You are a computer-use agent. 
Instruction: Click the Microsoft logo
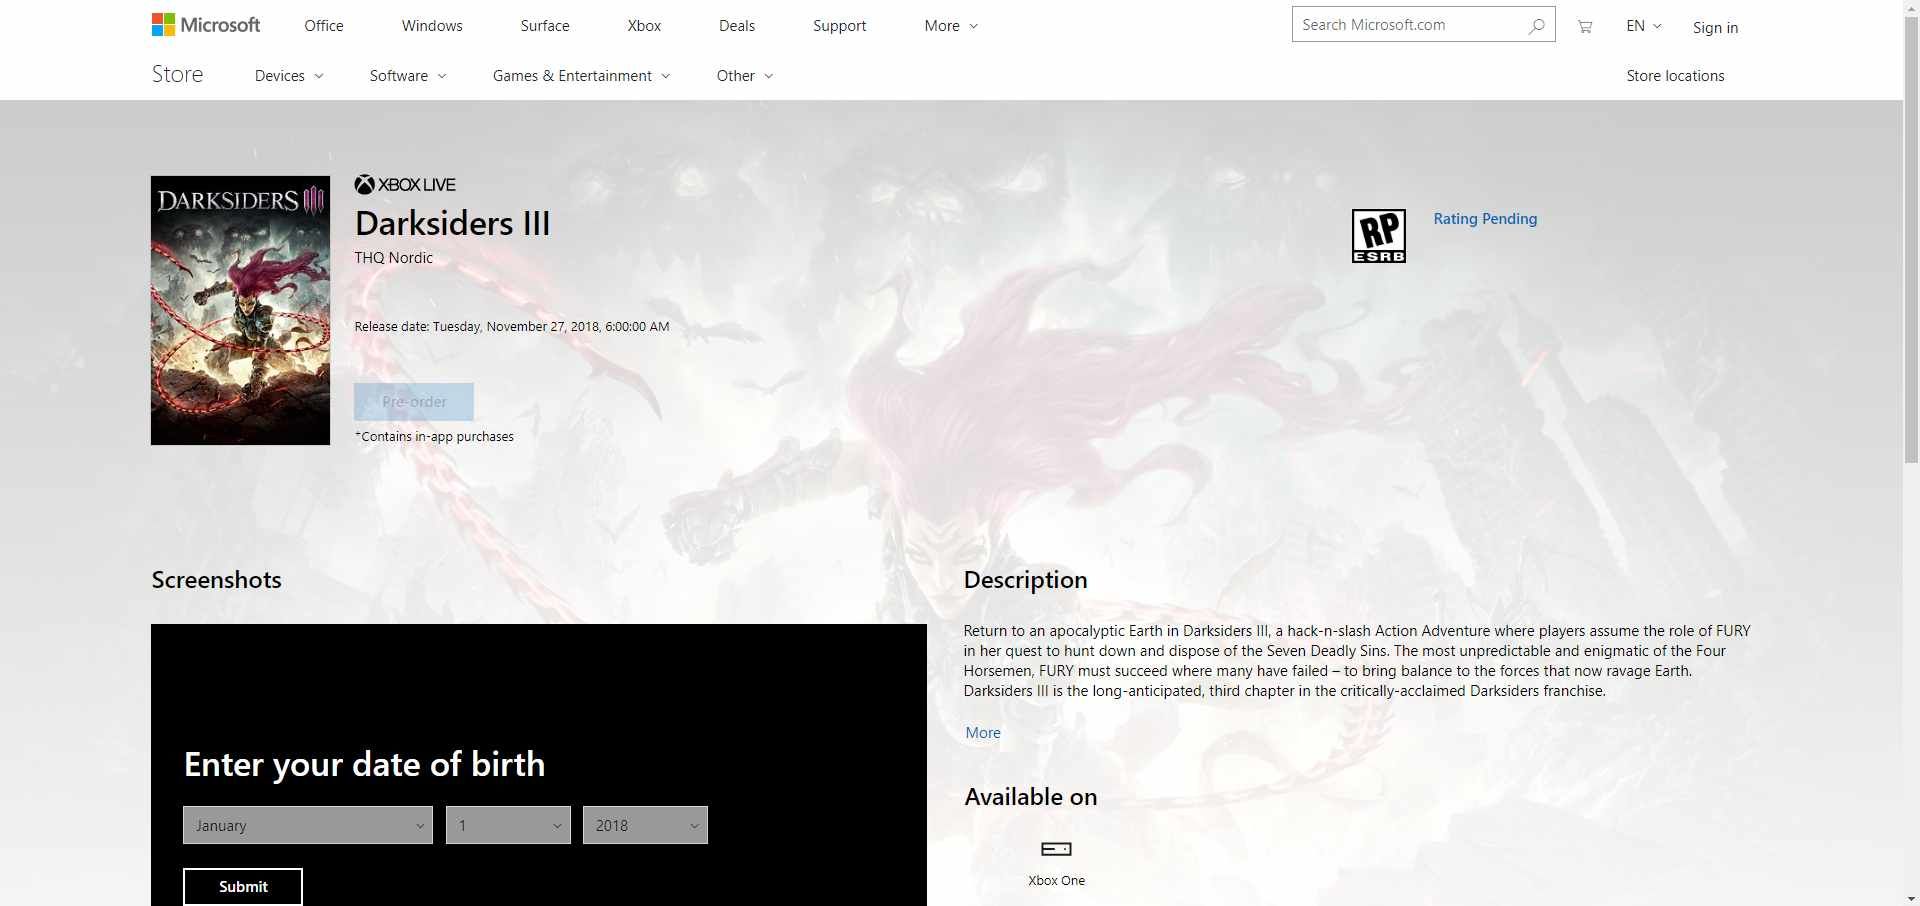tap(206, 25)
